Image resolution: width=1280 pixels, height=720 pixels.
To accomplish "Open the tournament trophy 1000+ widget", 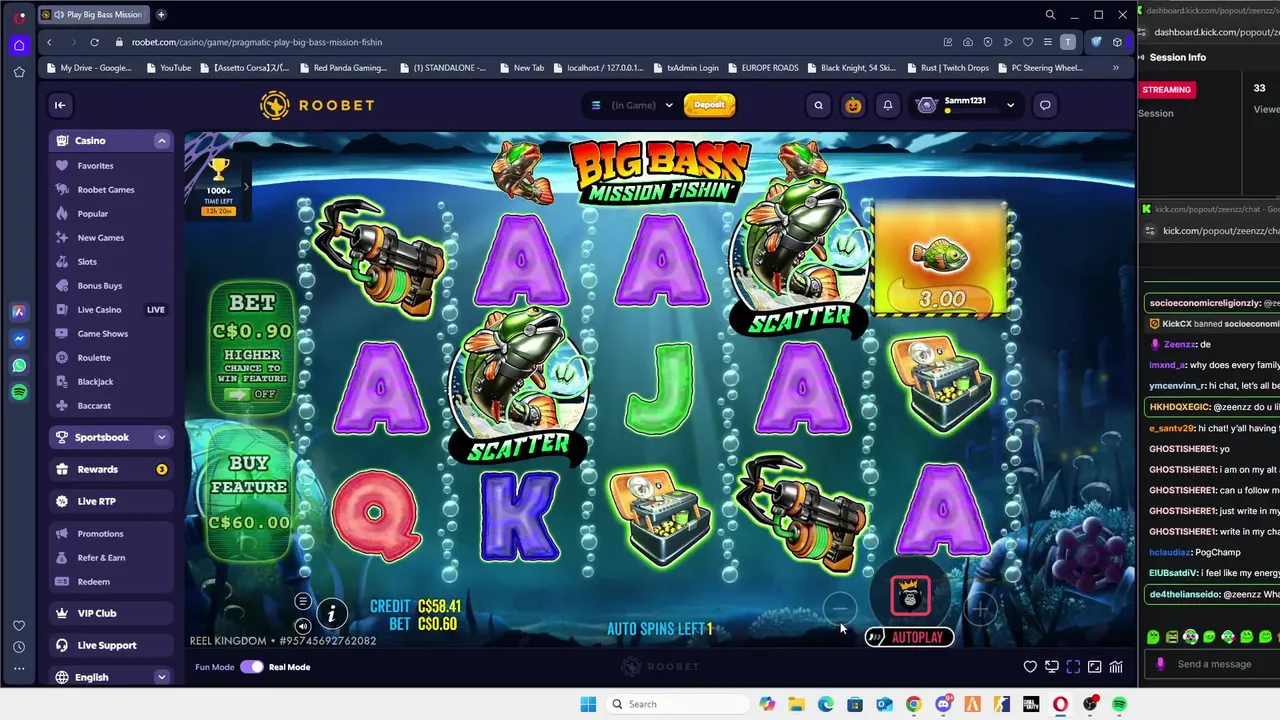I will (x=218, y=188).
